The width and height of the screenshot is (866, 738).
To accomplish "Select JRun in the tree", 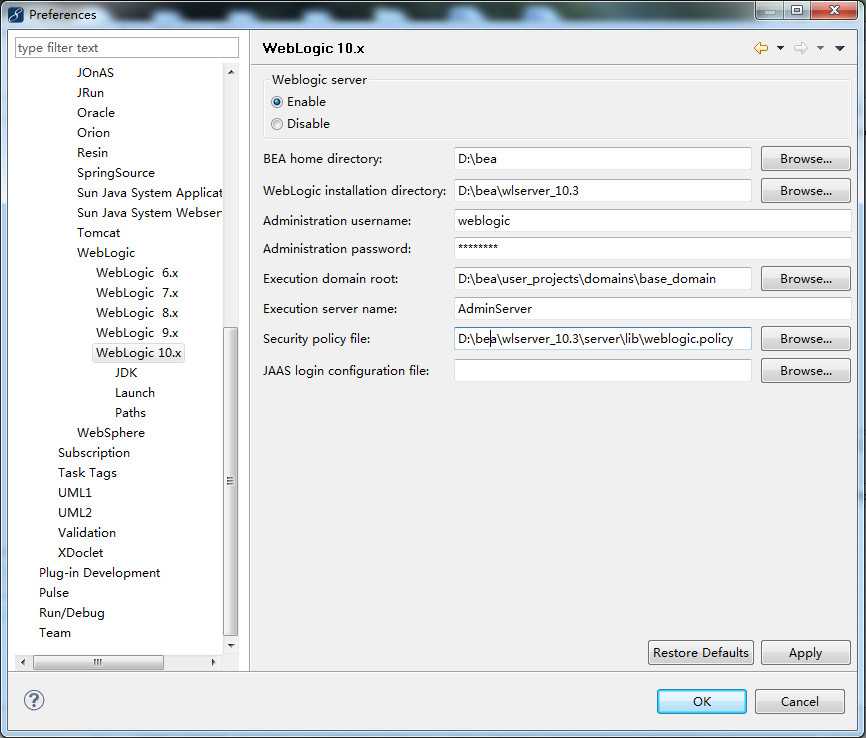I will point(90,93).
